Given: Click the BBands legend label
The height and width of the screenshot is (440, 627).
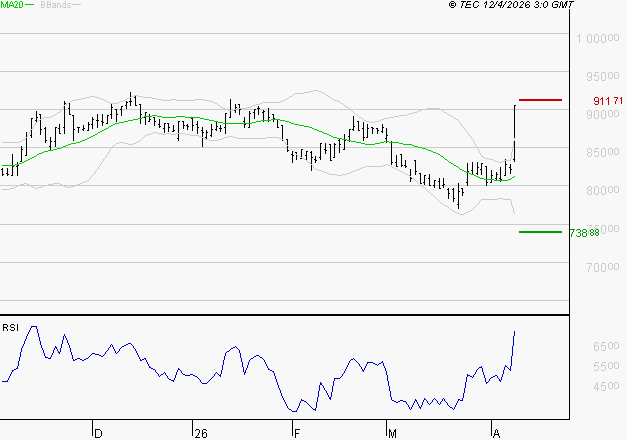Looking at the screenshot, I should tap(56, 4).
